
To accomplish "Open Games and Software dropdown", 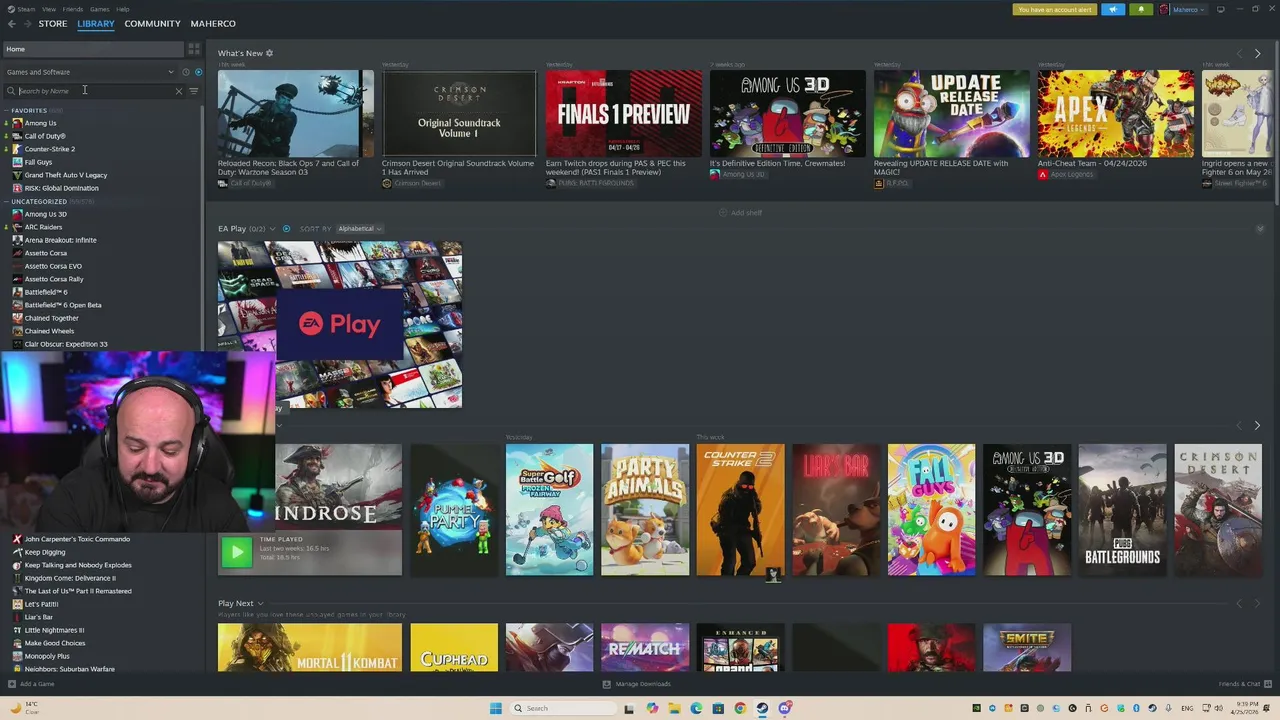I will tap(90, 72).
